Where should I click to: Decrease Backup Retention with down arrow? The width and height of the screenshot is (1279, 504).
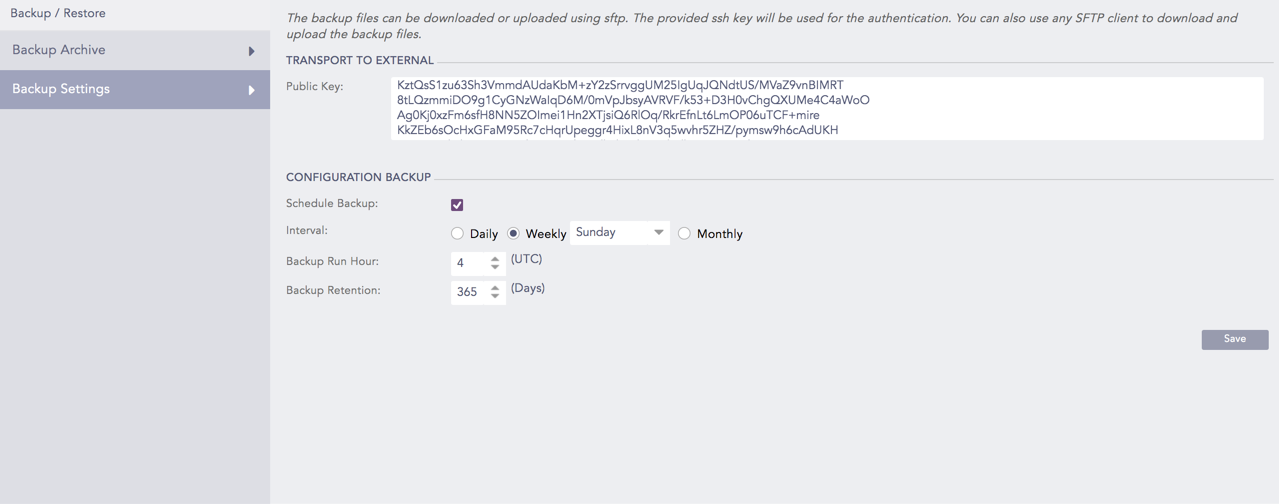click(x=495, y=296)
